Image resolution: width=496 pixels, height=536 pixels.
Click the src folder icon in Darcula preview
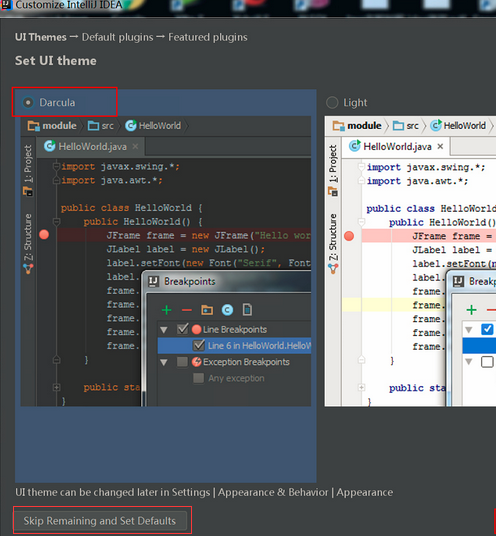93,126
